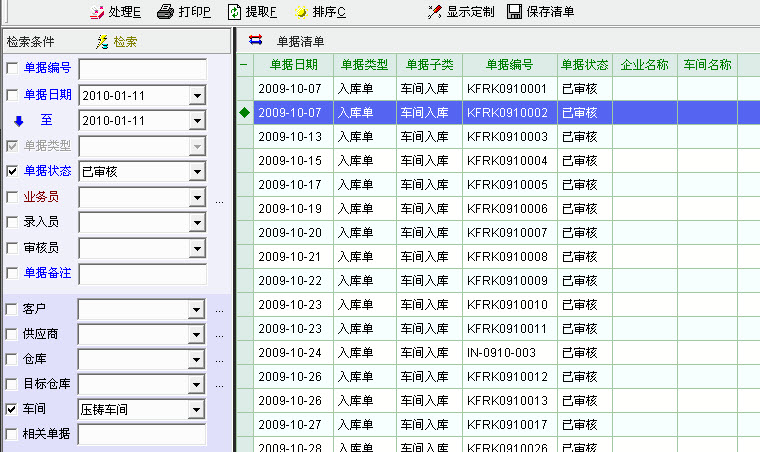Open the 单据日期 start date dropdown
This screenshot has width=760, height=452.
(197, 95)
